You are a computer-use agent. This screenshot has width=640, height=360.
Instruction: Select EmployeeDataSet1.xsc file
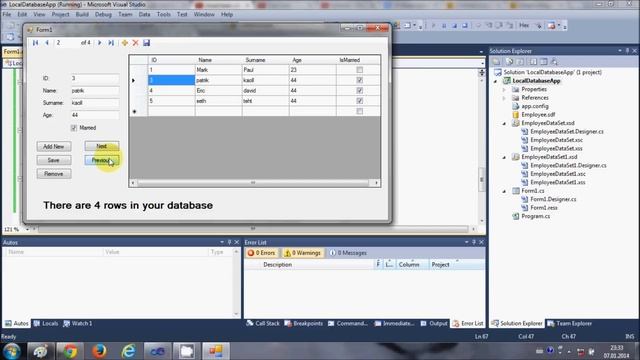pos(558,174)
